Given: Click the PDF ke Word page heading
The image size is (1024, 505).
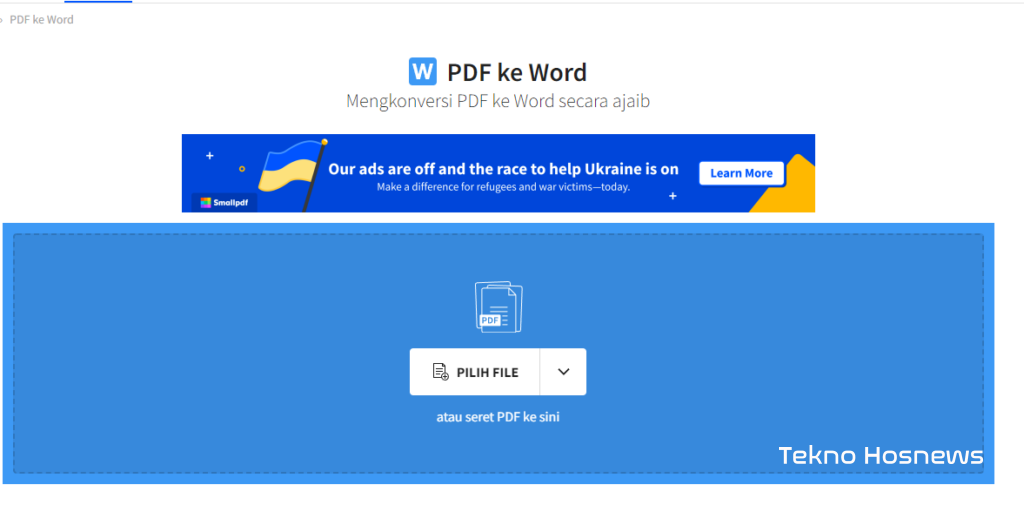Looking at the screenshot, I should tap(516, 73).
